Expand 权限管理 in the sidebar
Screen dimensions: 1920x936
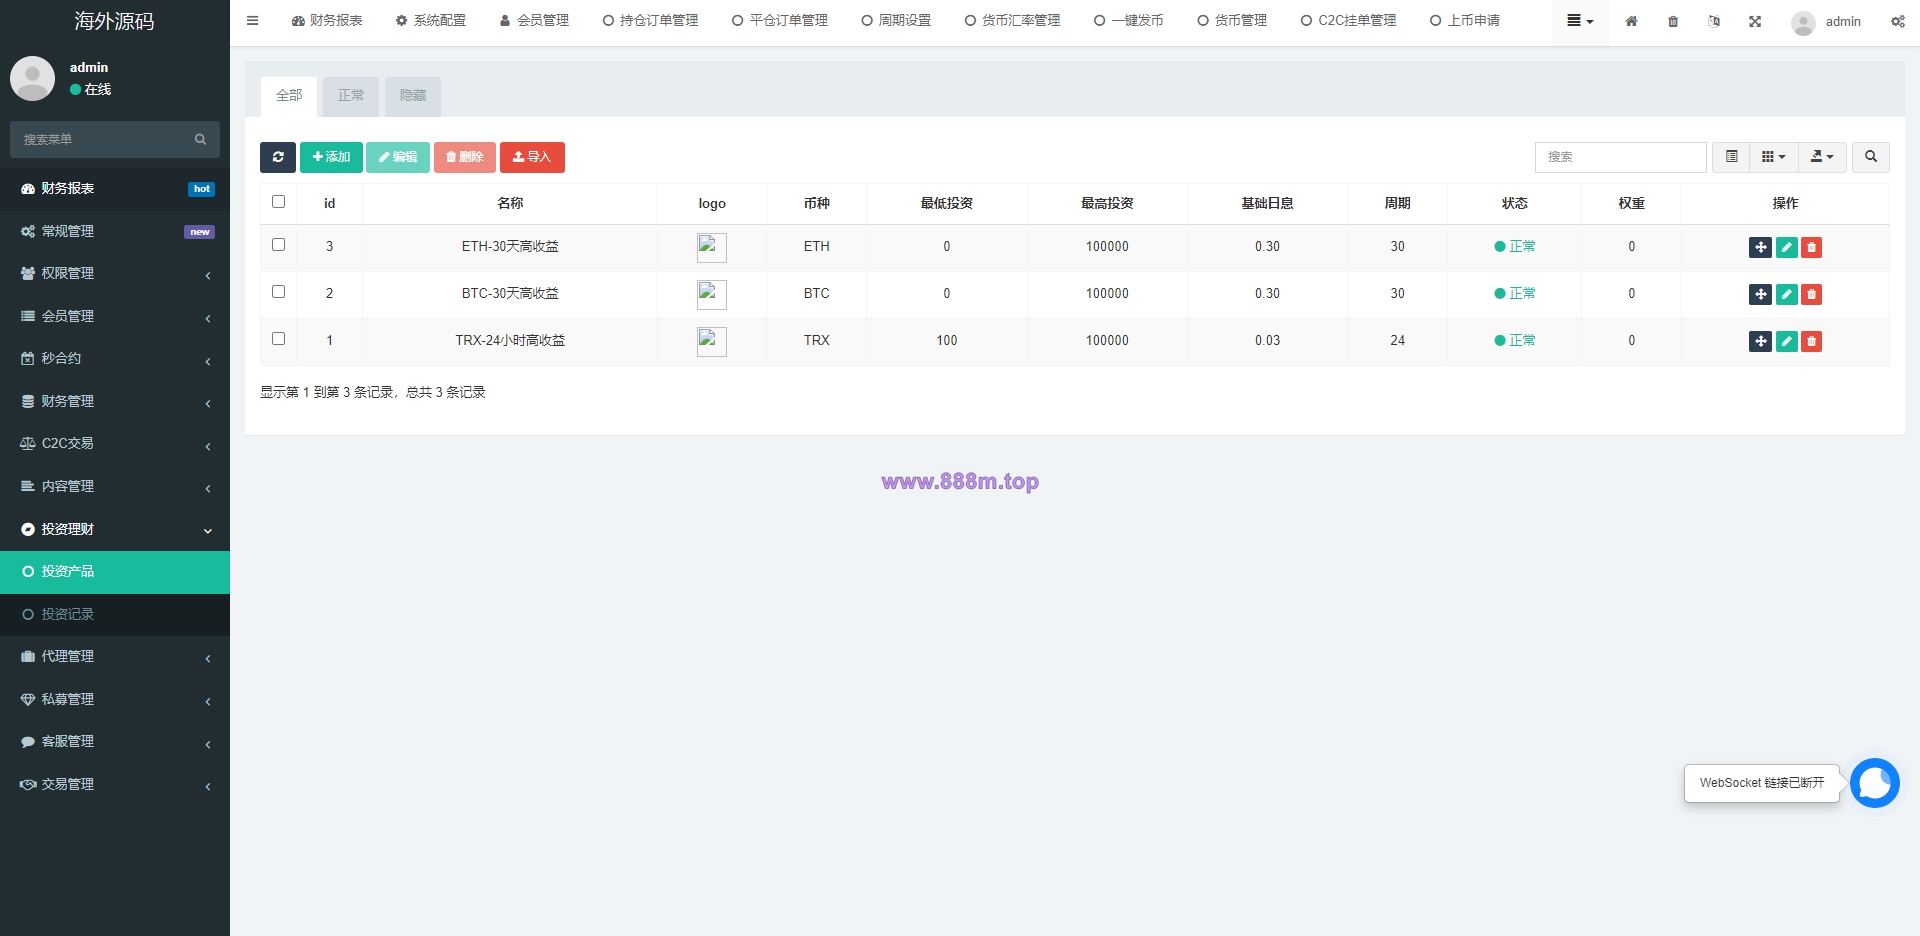pos(115,273)
